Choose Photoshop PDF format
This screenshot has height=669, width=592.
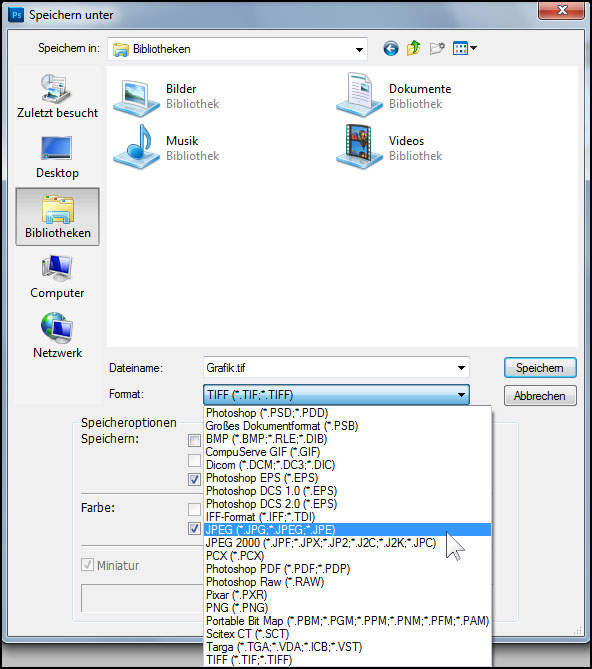point(347,569)
